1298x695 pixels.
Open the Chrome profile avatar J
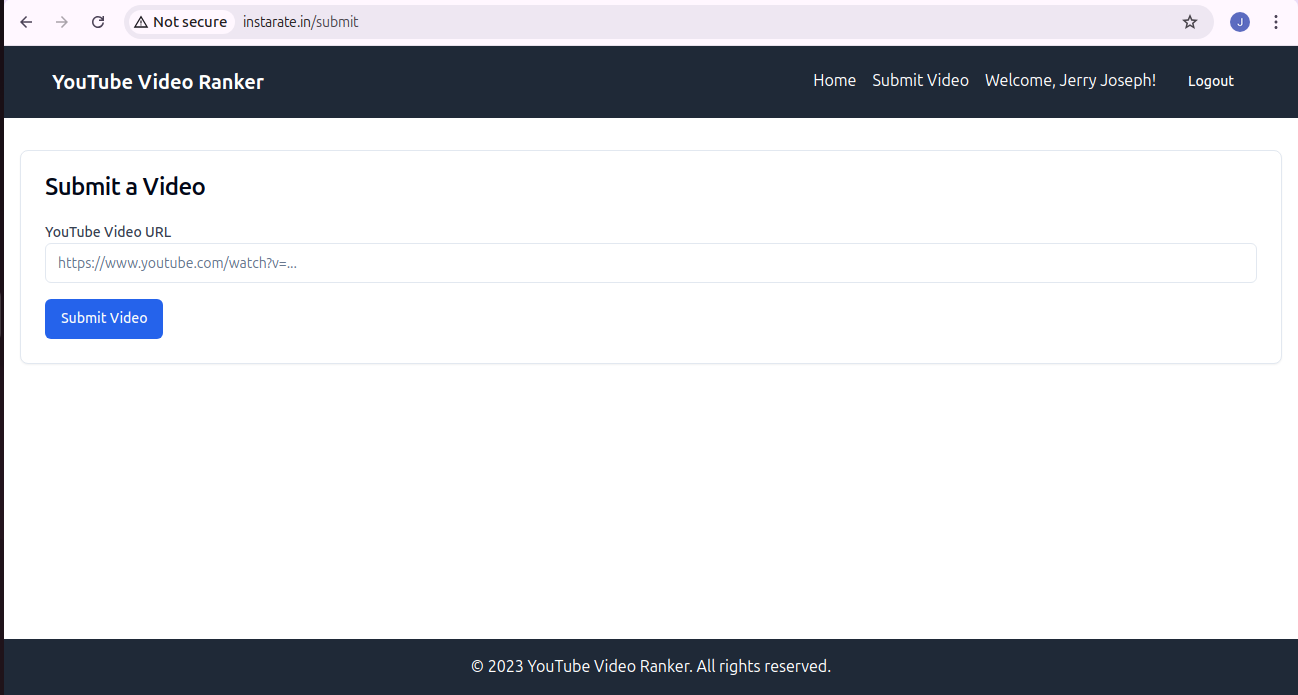[1240, 22]
